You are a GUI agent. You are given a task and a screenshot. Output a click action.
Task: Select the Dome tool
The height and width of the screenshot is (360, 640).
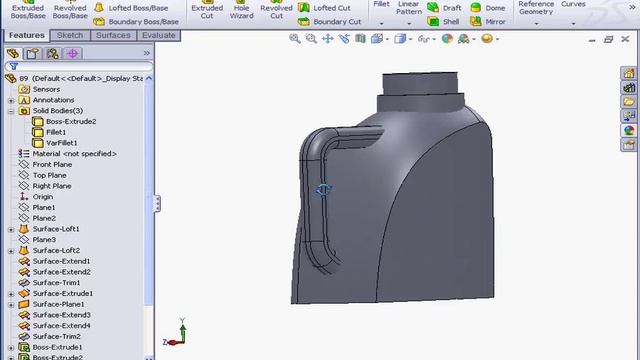click(488, 8)
